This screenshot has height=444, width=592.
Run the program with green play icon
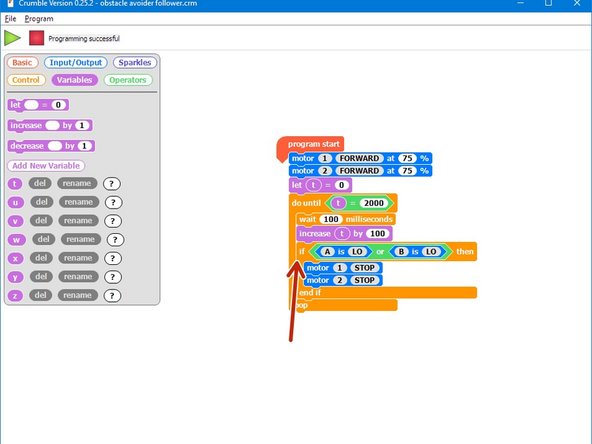pos(12,38)
